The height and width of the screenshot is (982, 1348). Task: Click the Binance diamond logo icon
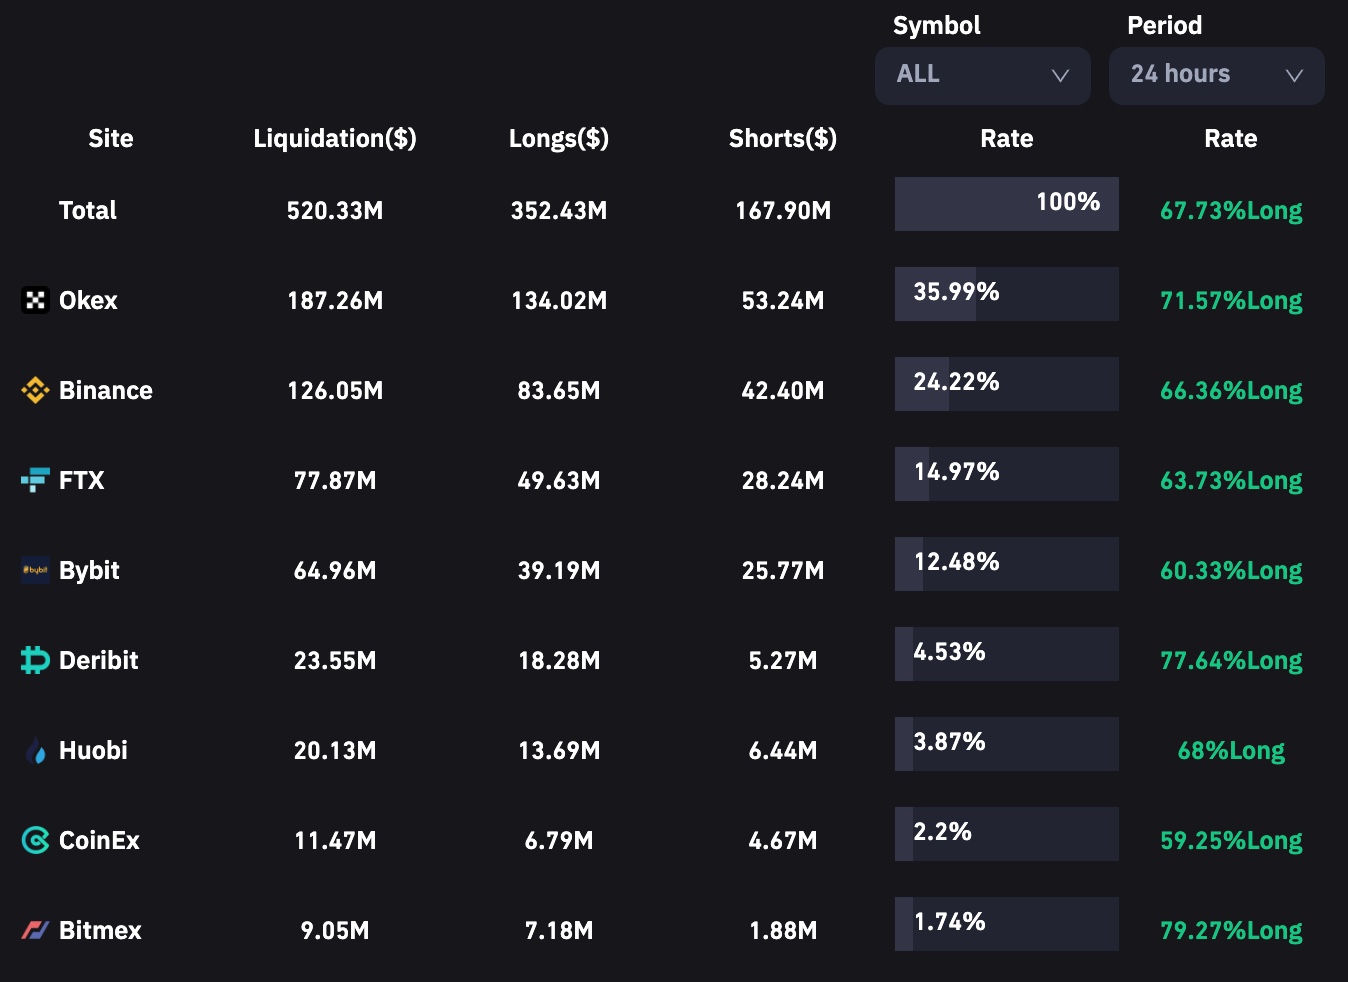(x=35, y=390)
